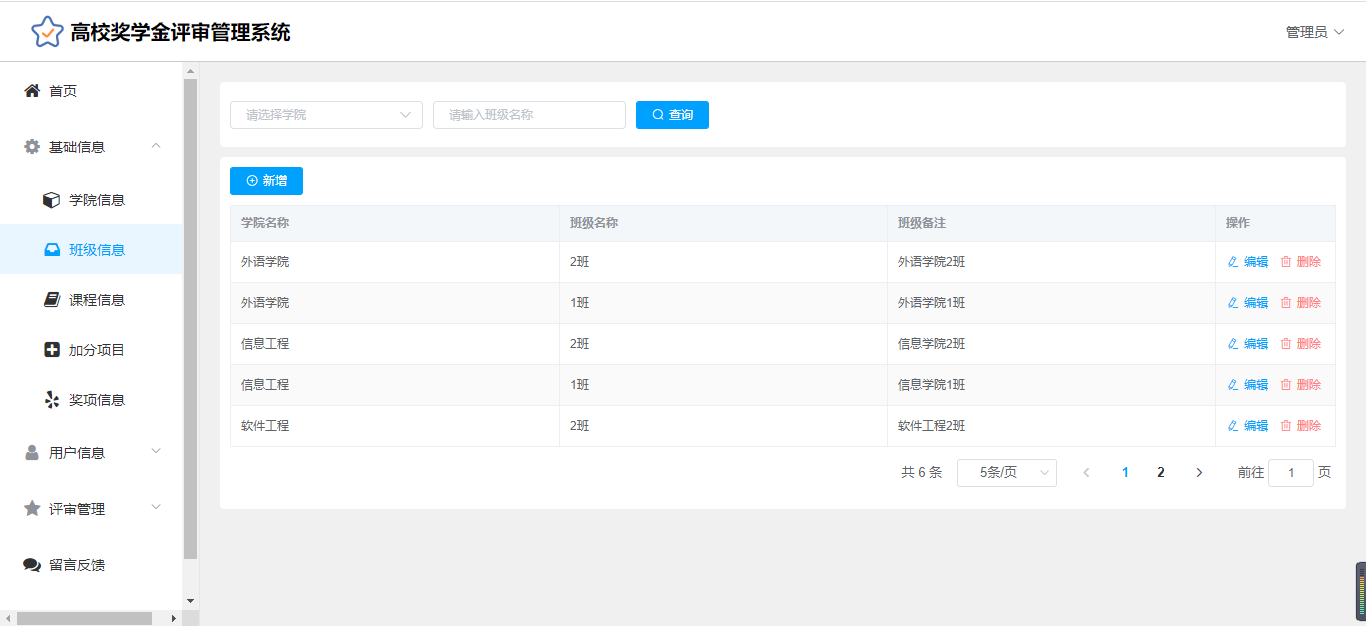Image resolution: width=1366 pixels, height=626 pixels.
Task: Click the star logo icon in header
Action: (47, 32)
